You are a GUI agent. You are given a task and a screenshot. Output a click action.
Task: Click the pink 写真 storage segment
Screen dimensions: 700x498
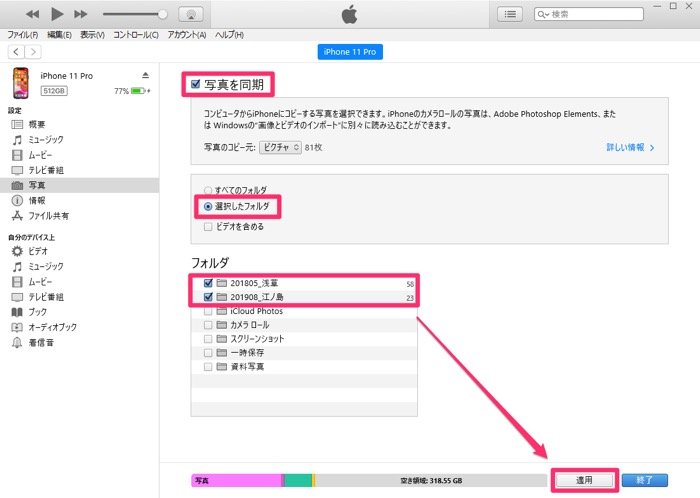(x=237, y=481)
